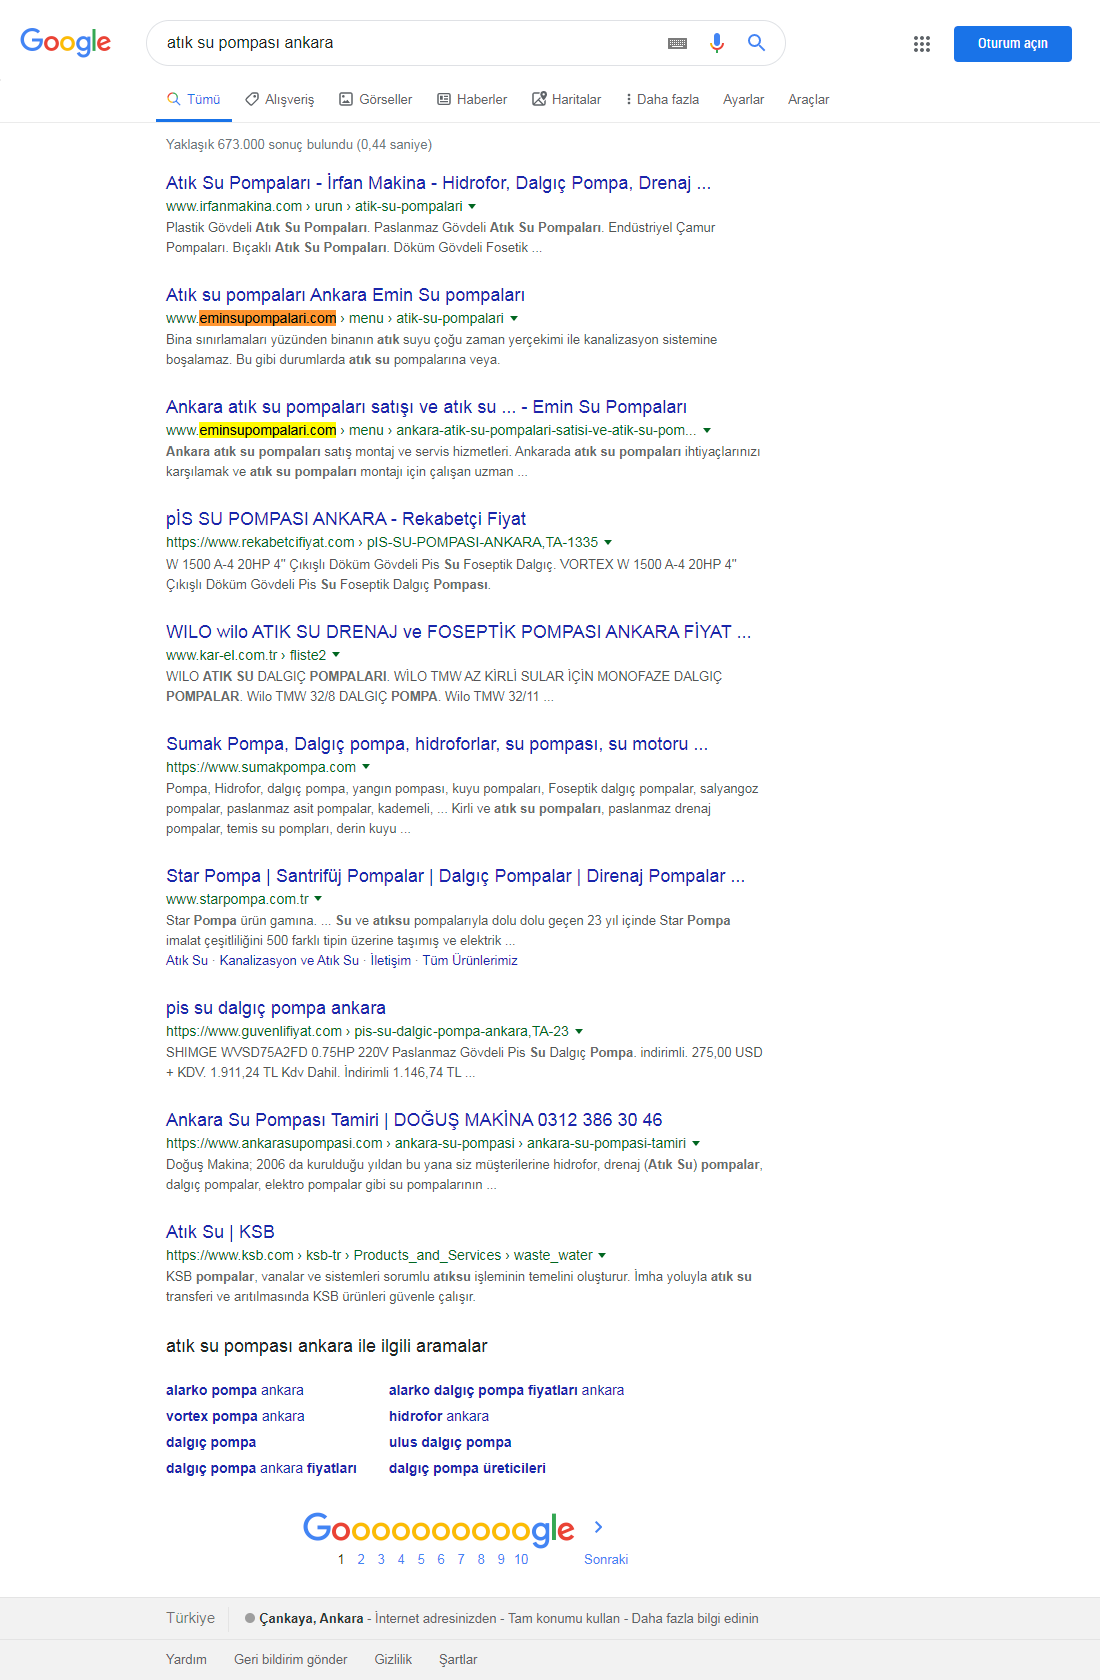The width and height of the screenshot is (1100, 1680).
Task: Click the Google logo
Action: 65,42
